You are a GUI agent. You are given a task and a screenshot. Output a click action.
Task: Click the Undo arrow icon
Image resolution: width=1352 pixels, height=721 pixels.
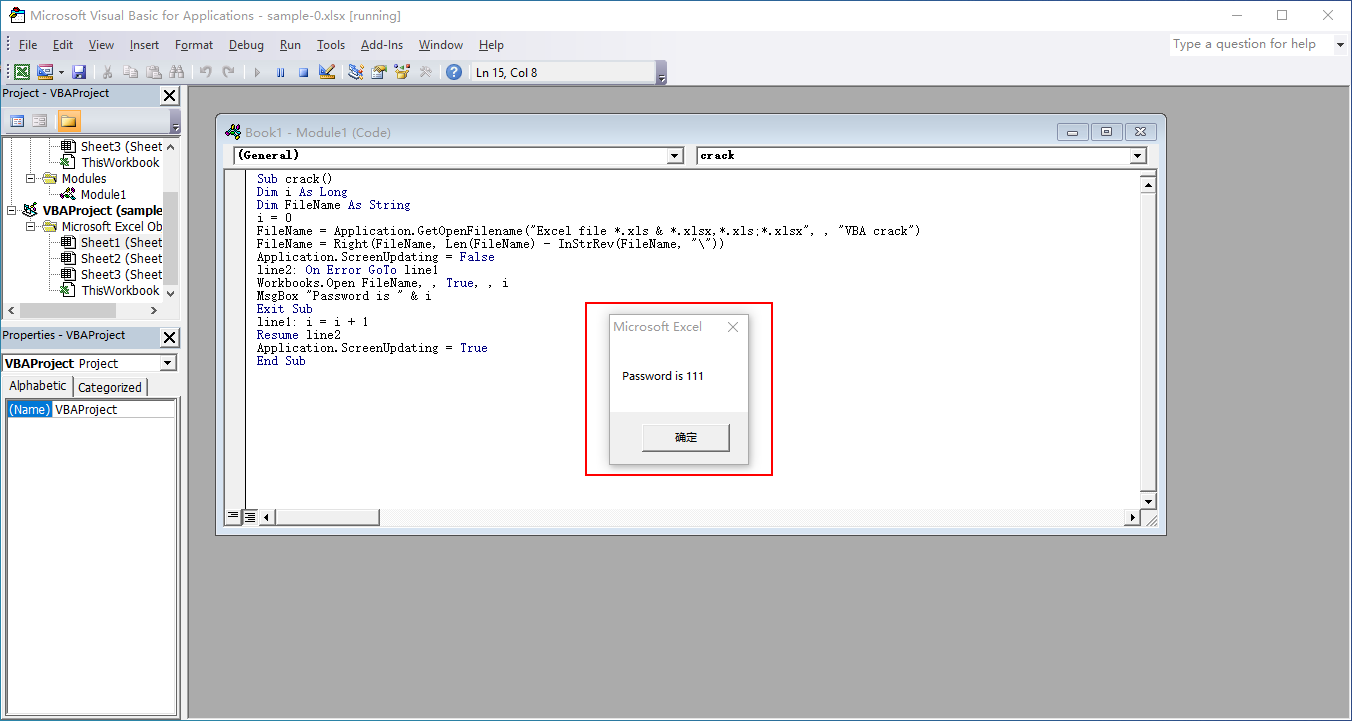click(205, 72)
